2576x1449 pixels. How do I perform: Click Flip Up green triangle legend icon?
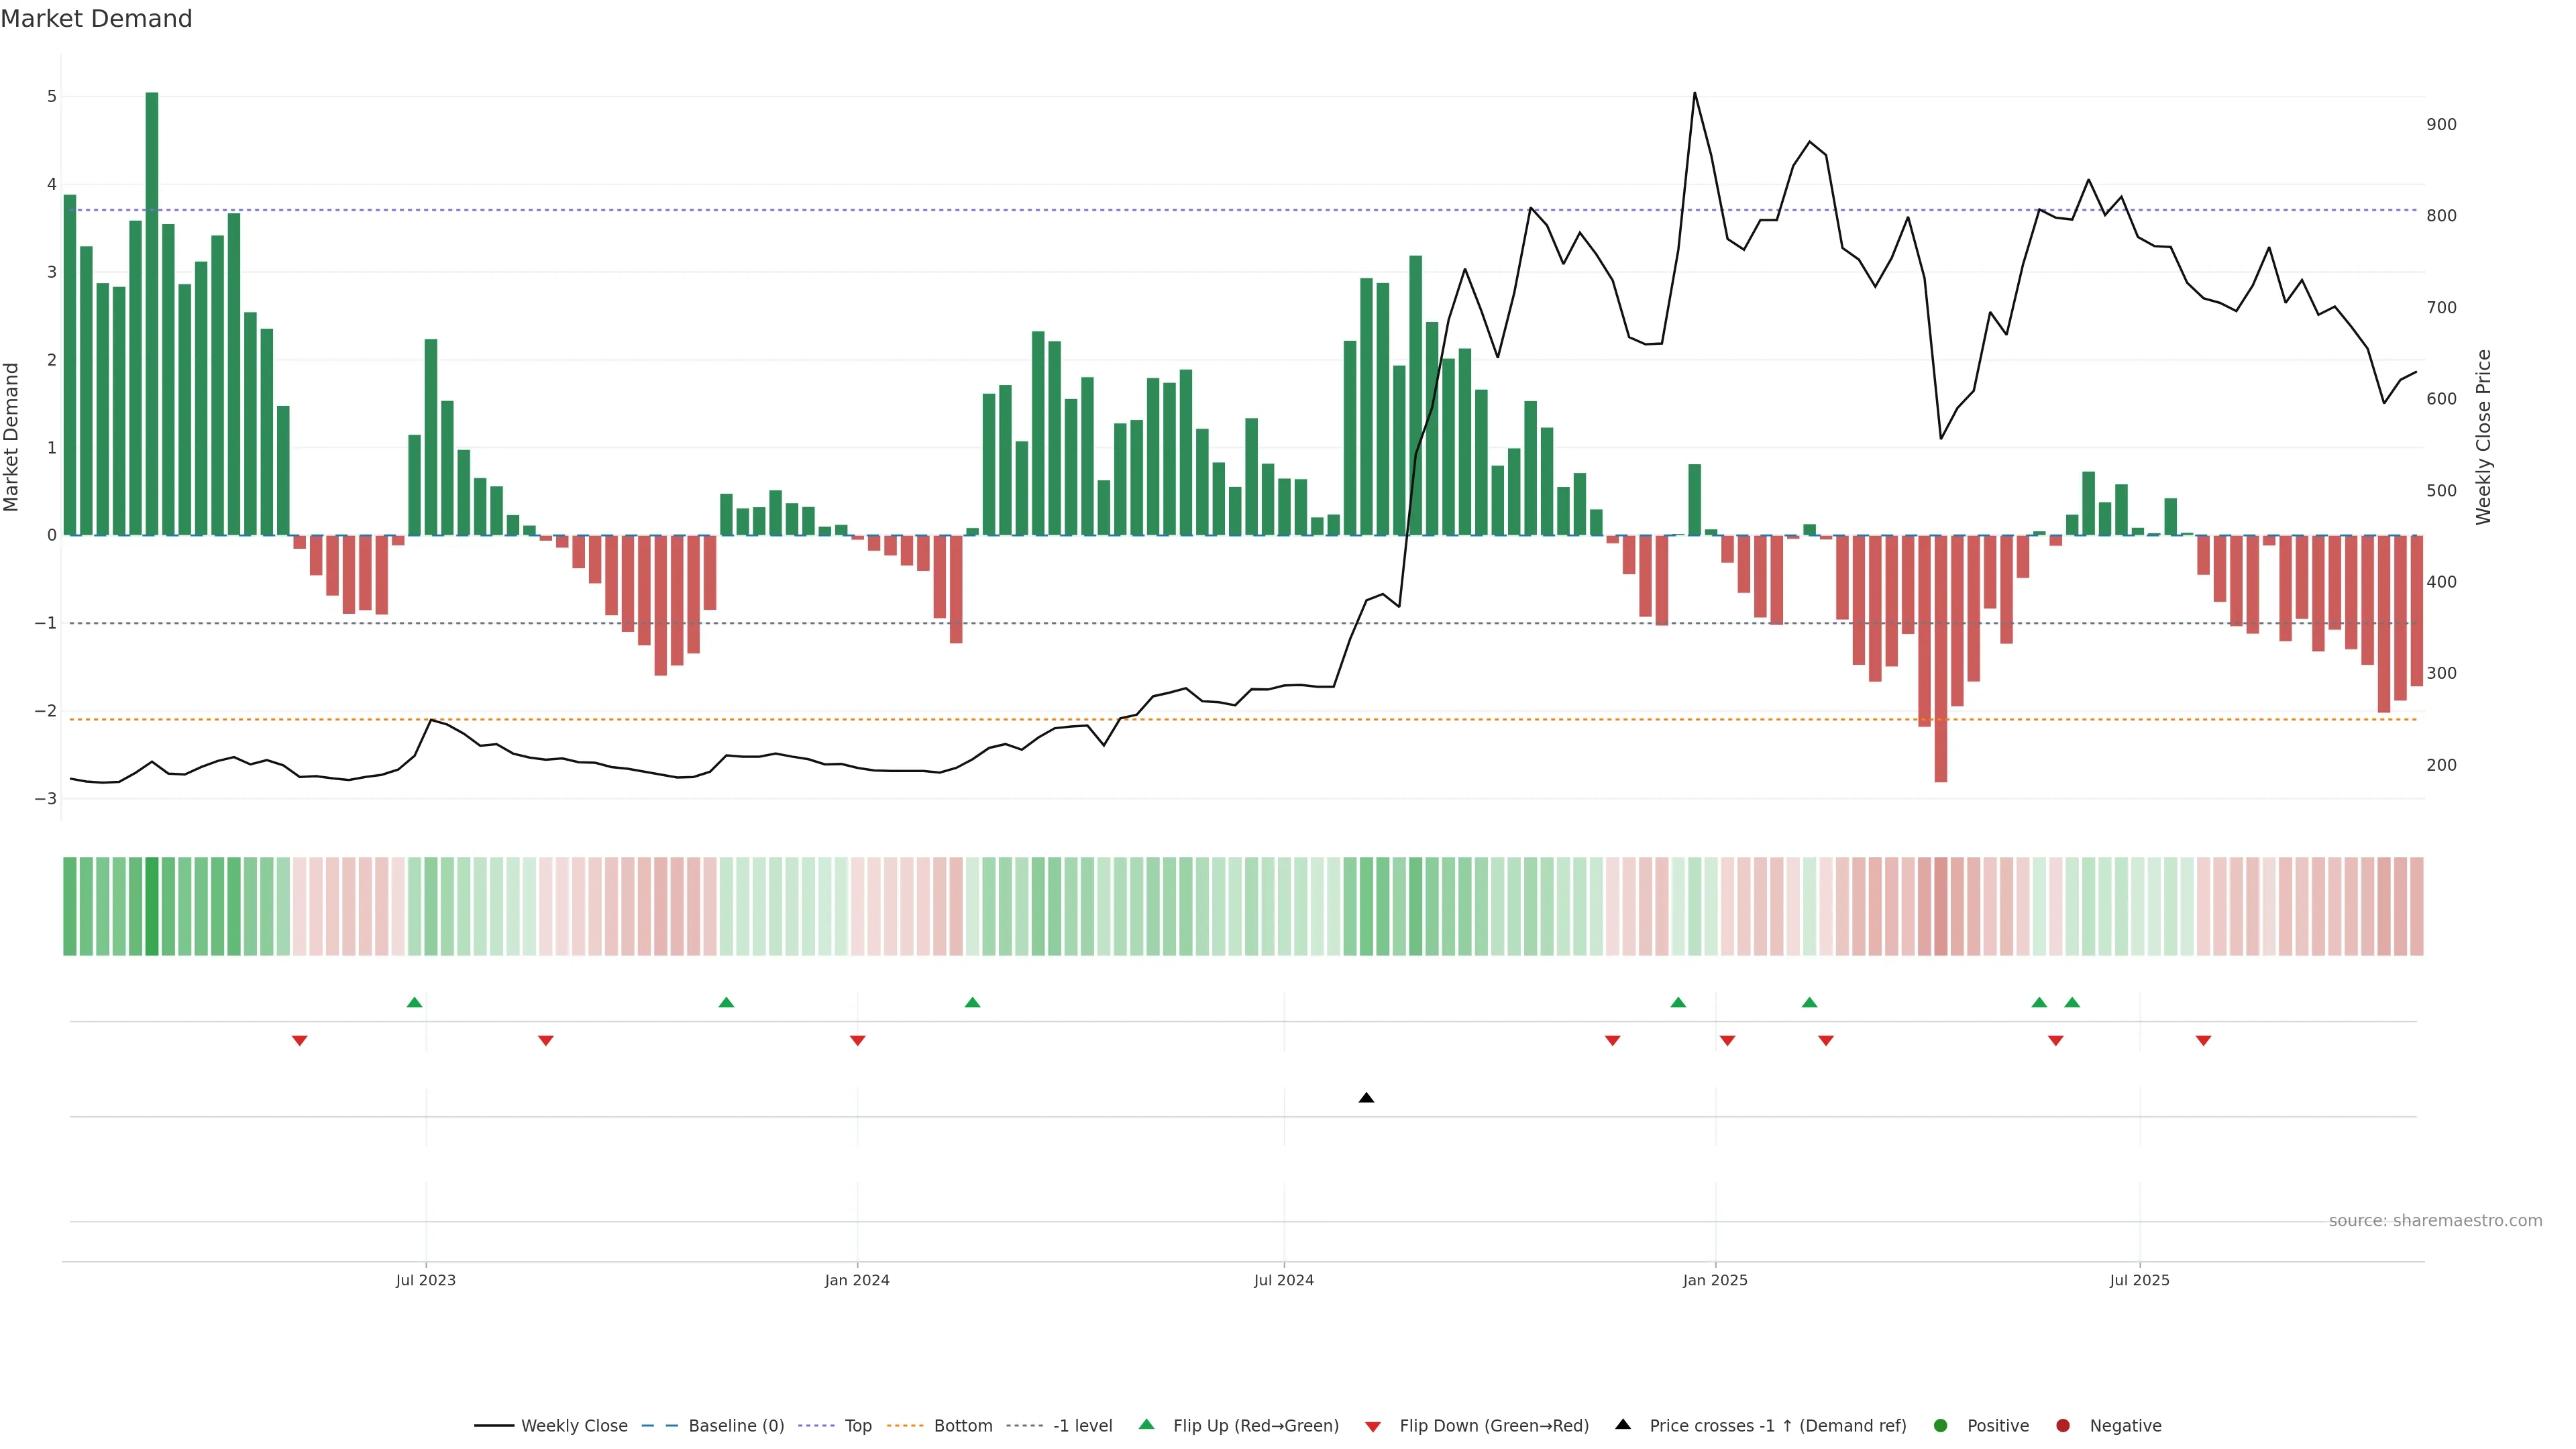tap(1147, 1425)
